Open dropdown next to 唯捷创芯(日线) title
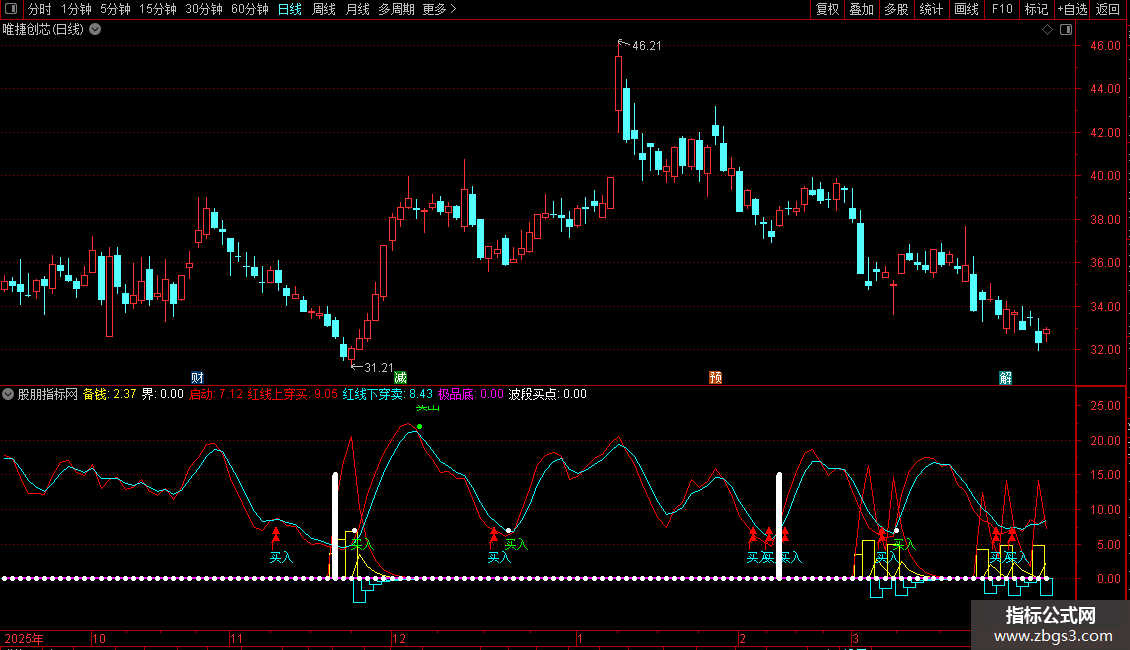The height and width of the screenshot is (650, 1130). 94,30
